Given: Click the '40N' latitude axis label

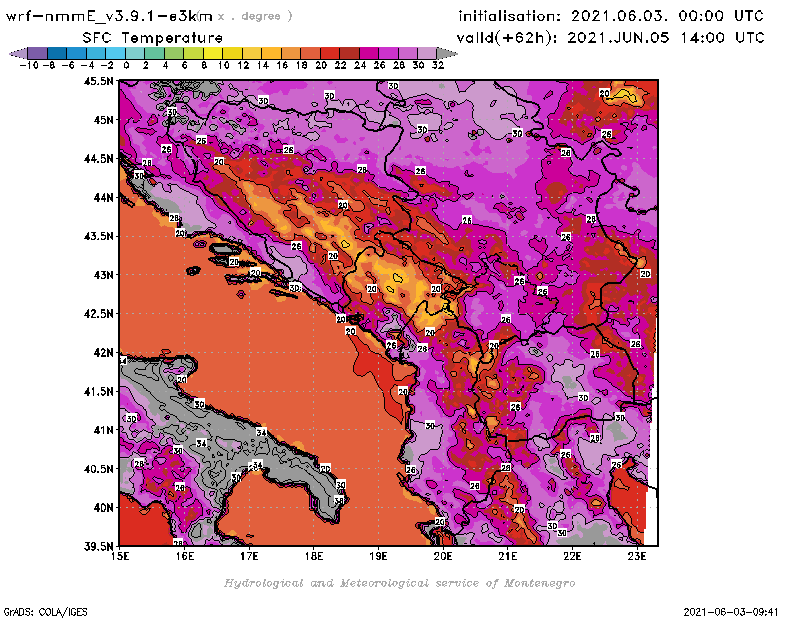Looking at the screenshot, I should [103, 507].
